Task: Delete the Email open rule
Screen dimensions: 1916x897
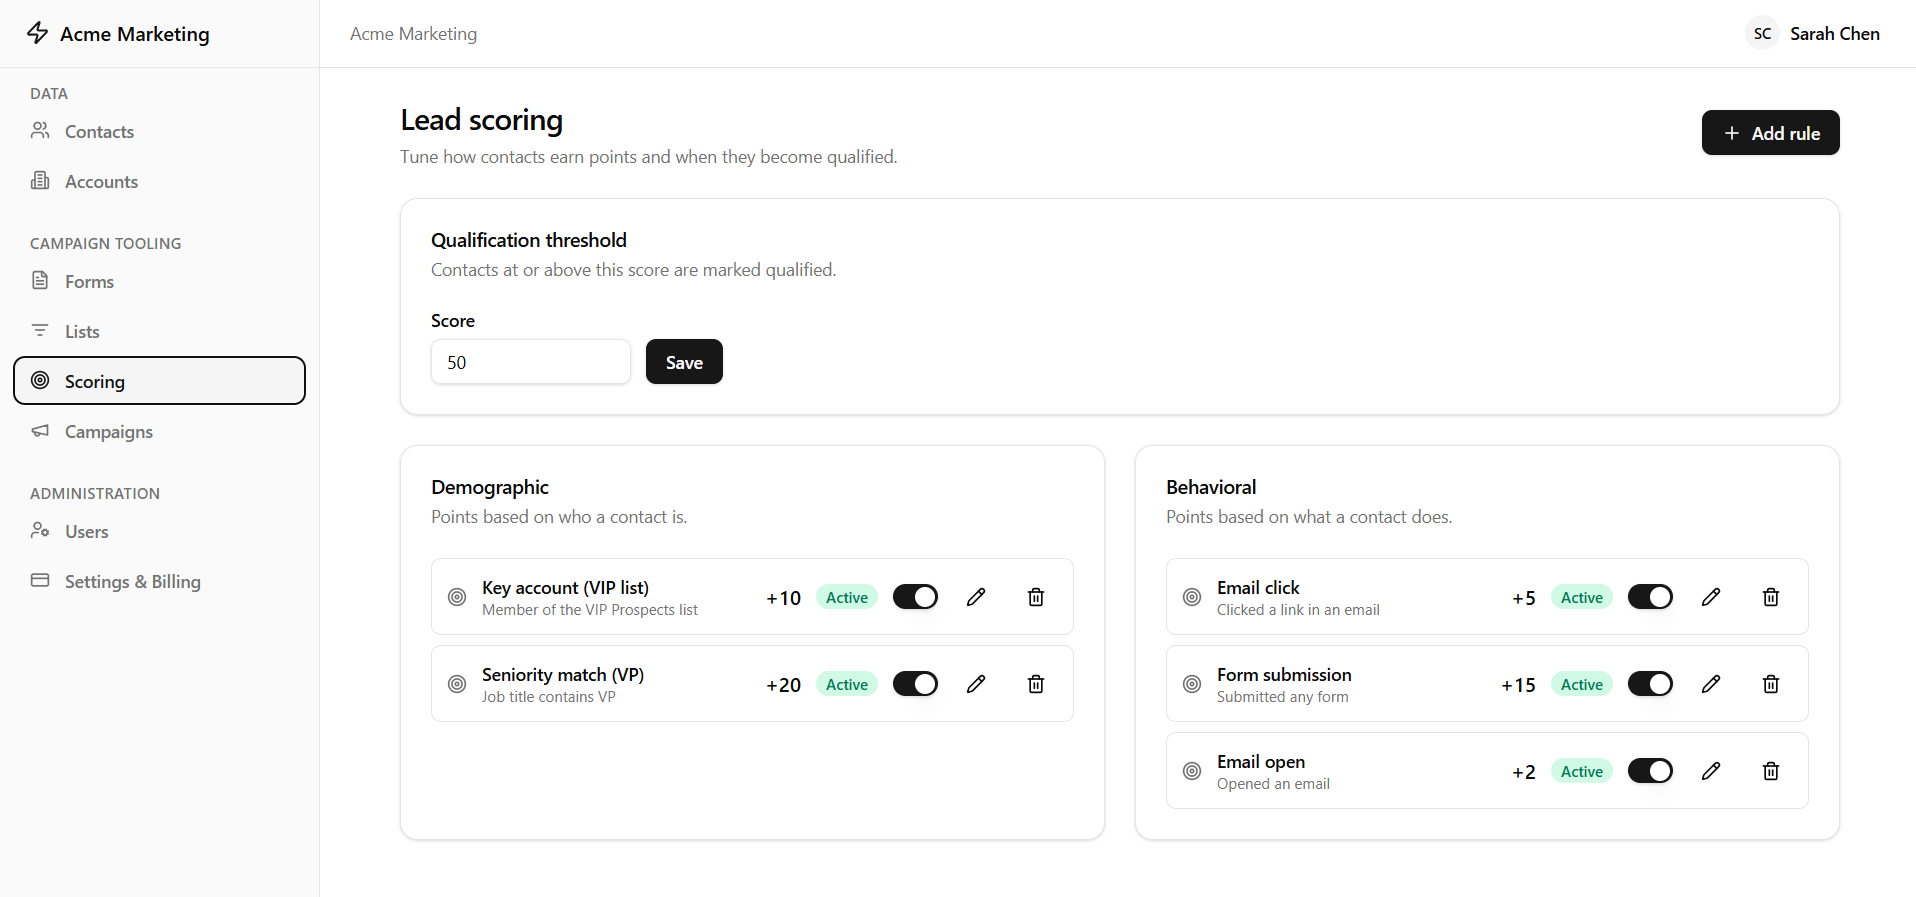Action: pyautogui.click(x=1771, y=771)
